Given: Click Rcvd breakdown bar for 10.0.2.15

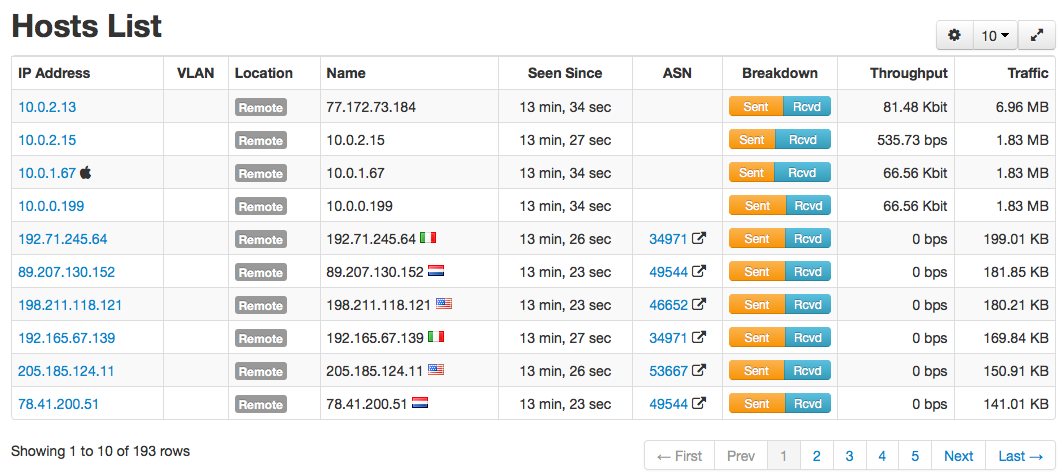Looking at the screenshot, I should pyautogui.click(x=803, y=140).
